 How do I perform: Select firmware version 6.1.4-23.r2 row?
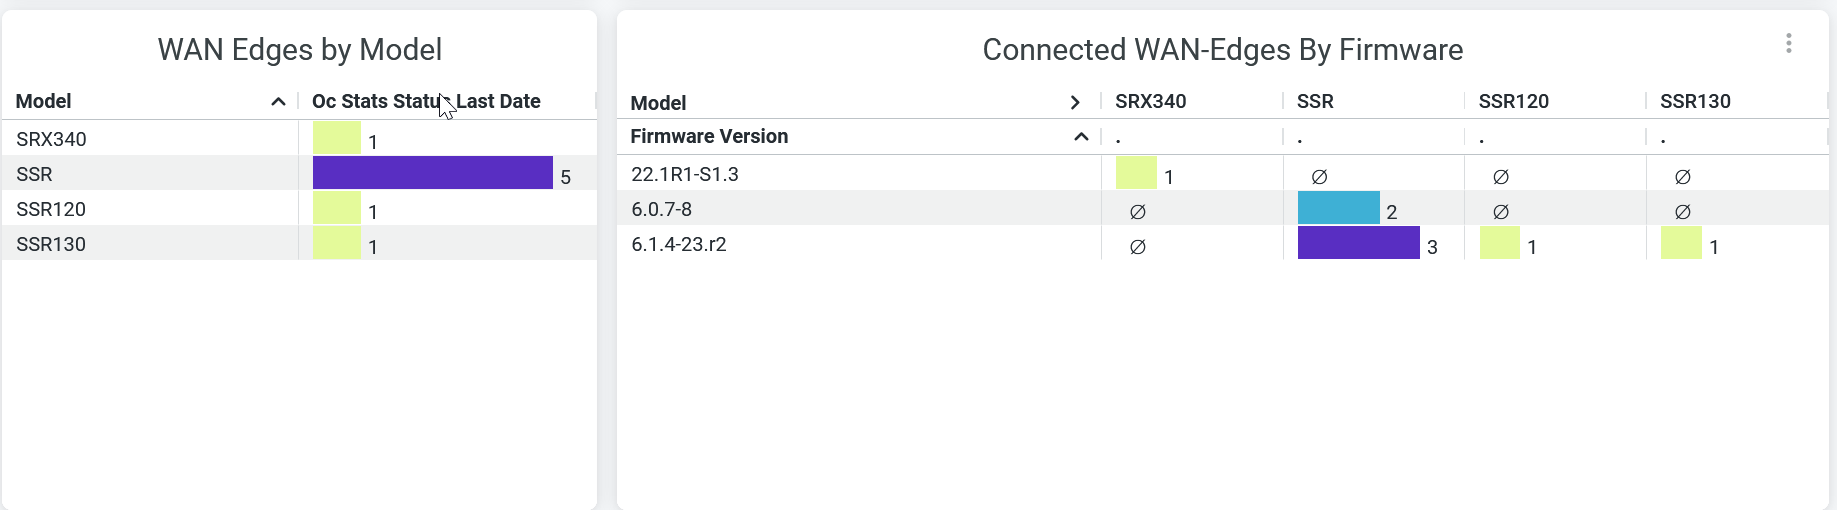click(x=679, y=244)
